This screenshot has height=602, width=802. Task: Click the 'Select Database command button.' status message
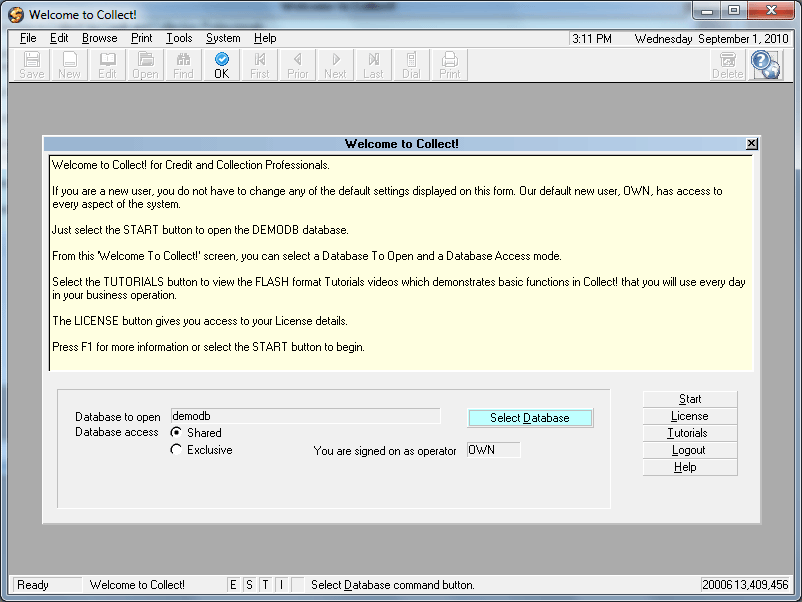pos(393,585)
